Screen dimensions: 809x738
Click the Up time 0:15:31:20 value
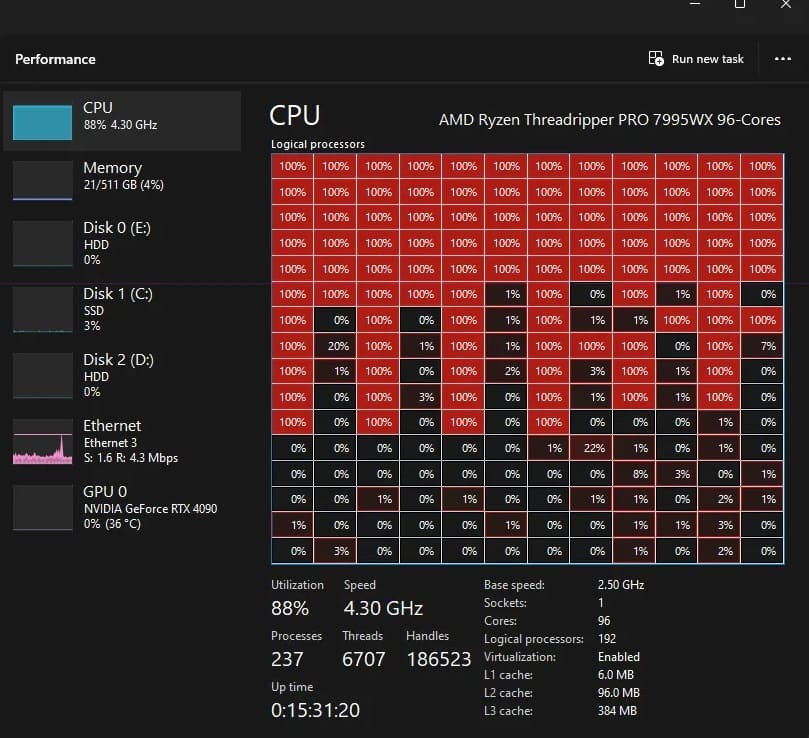[x=315, y=710]
